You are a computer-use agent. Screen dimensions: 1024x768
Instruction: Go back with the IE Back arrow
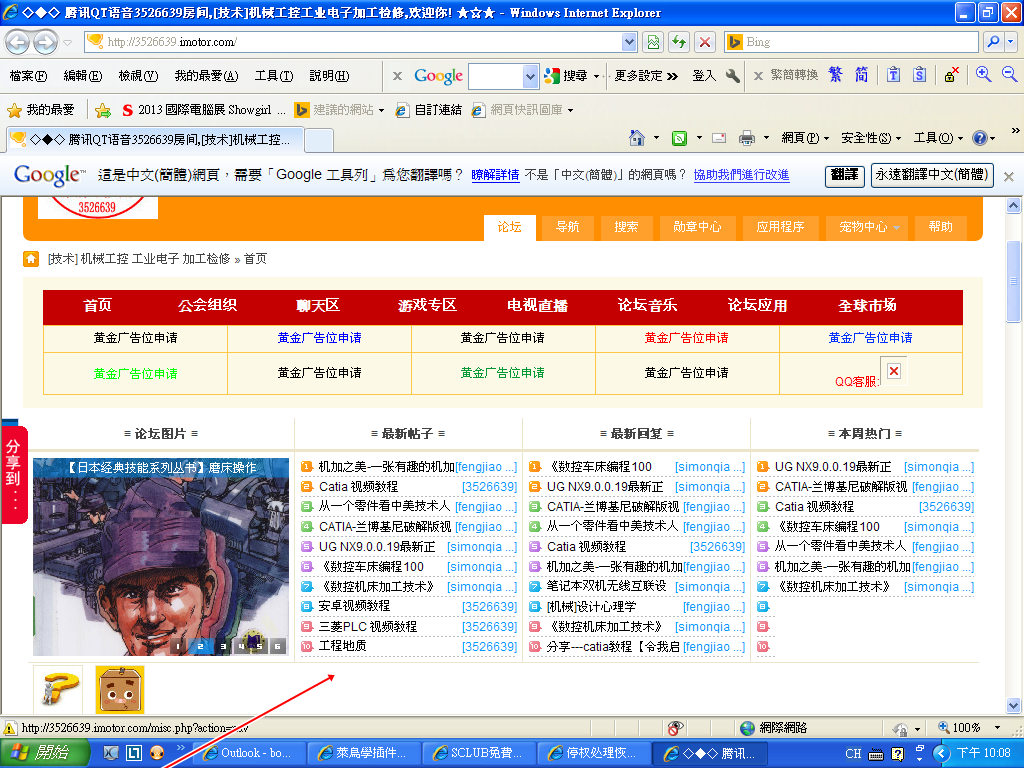click(x=18, y=42)
